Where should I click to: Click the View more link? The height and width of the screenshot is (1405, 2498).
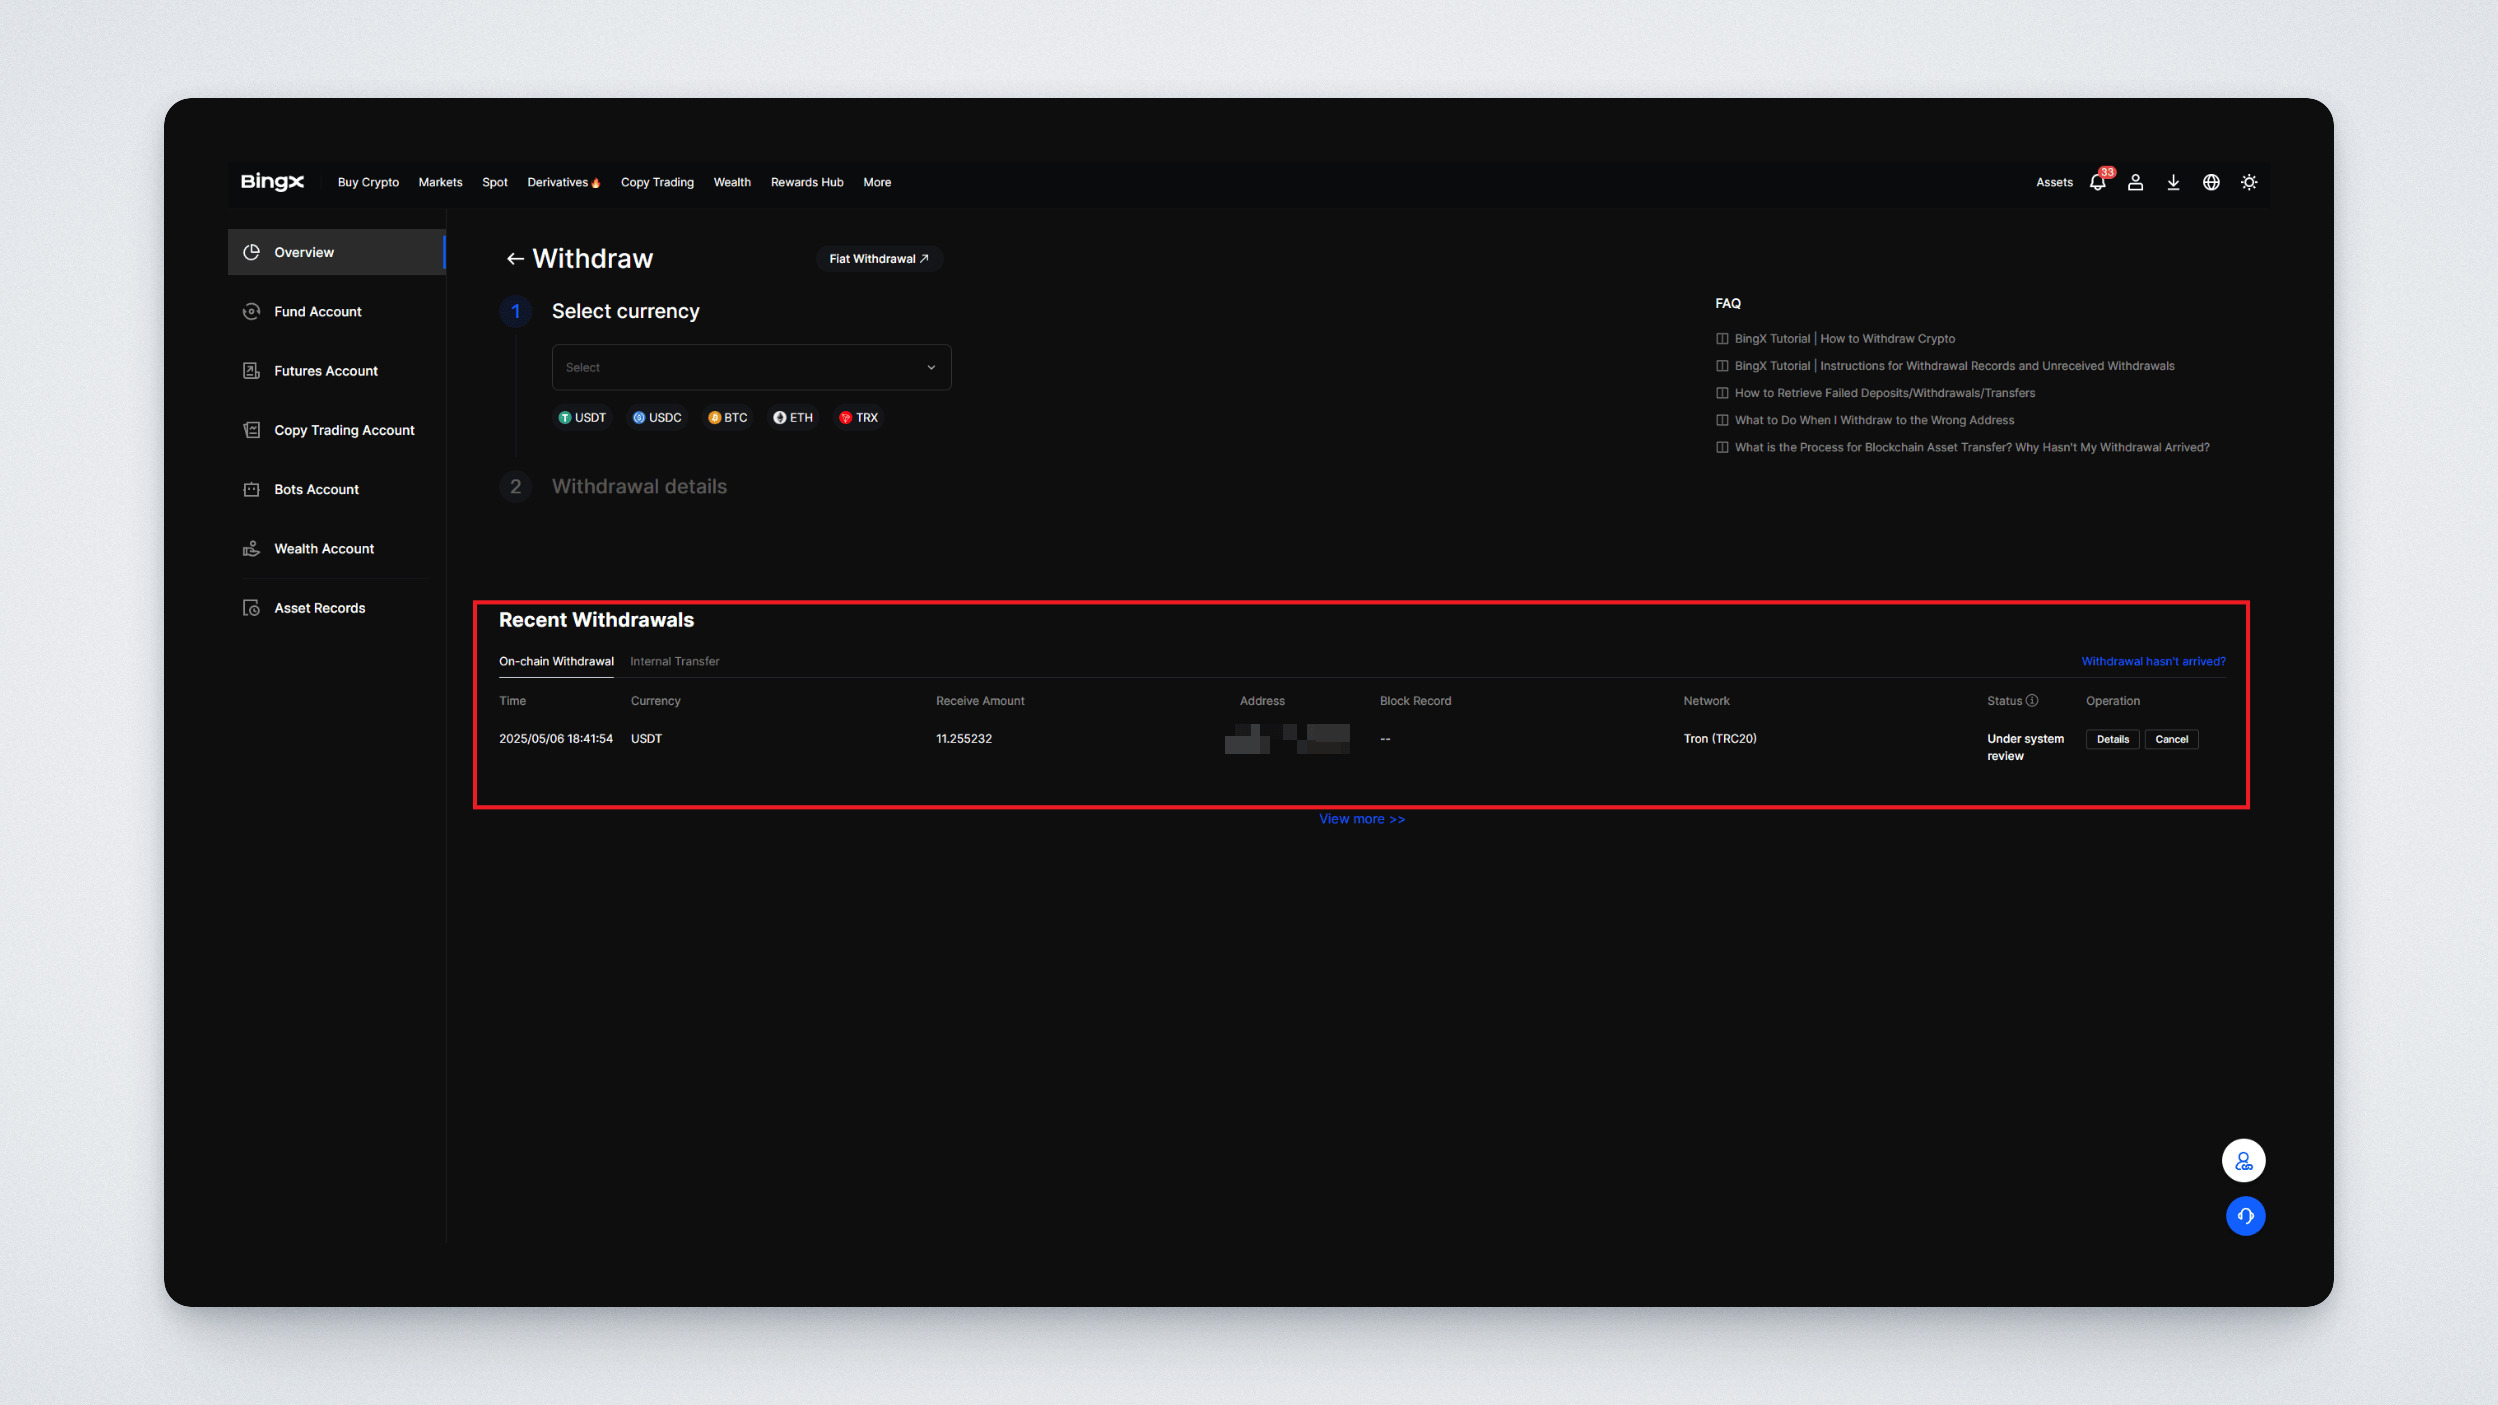point(1361,819)
